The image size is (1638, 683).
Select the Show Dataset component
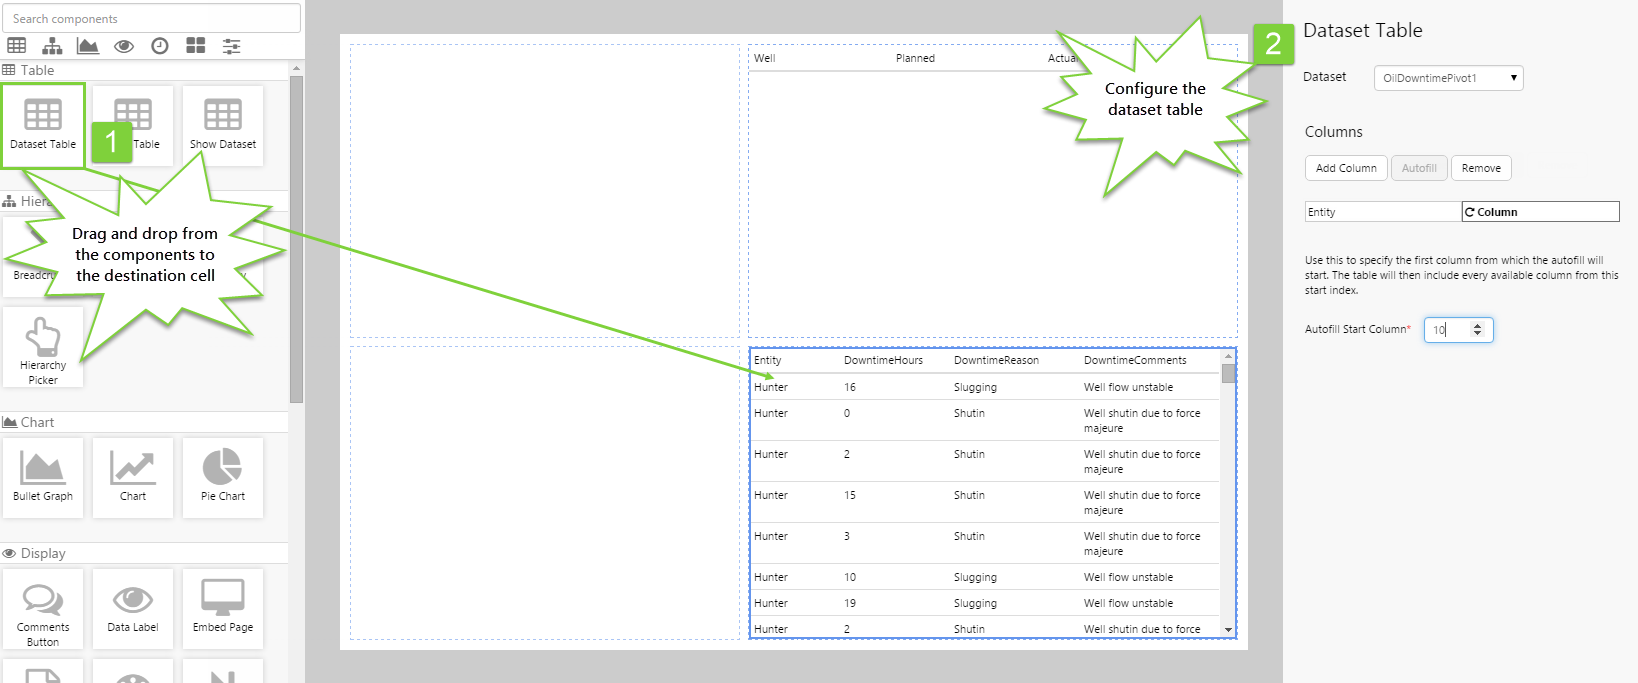(x=223, y=124)
